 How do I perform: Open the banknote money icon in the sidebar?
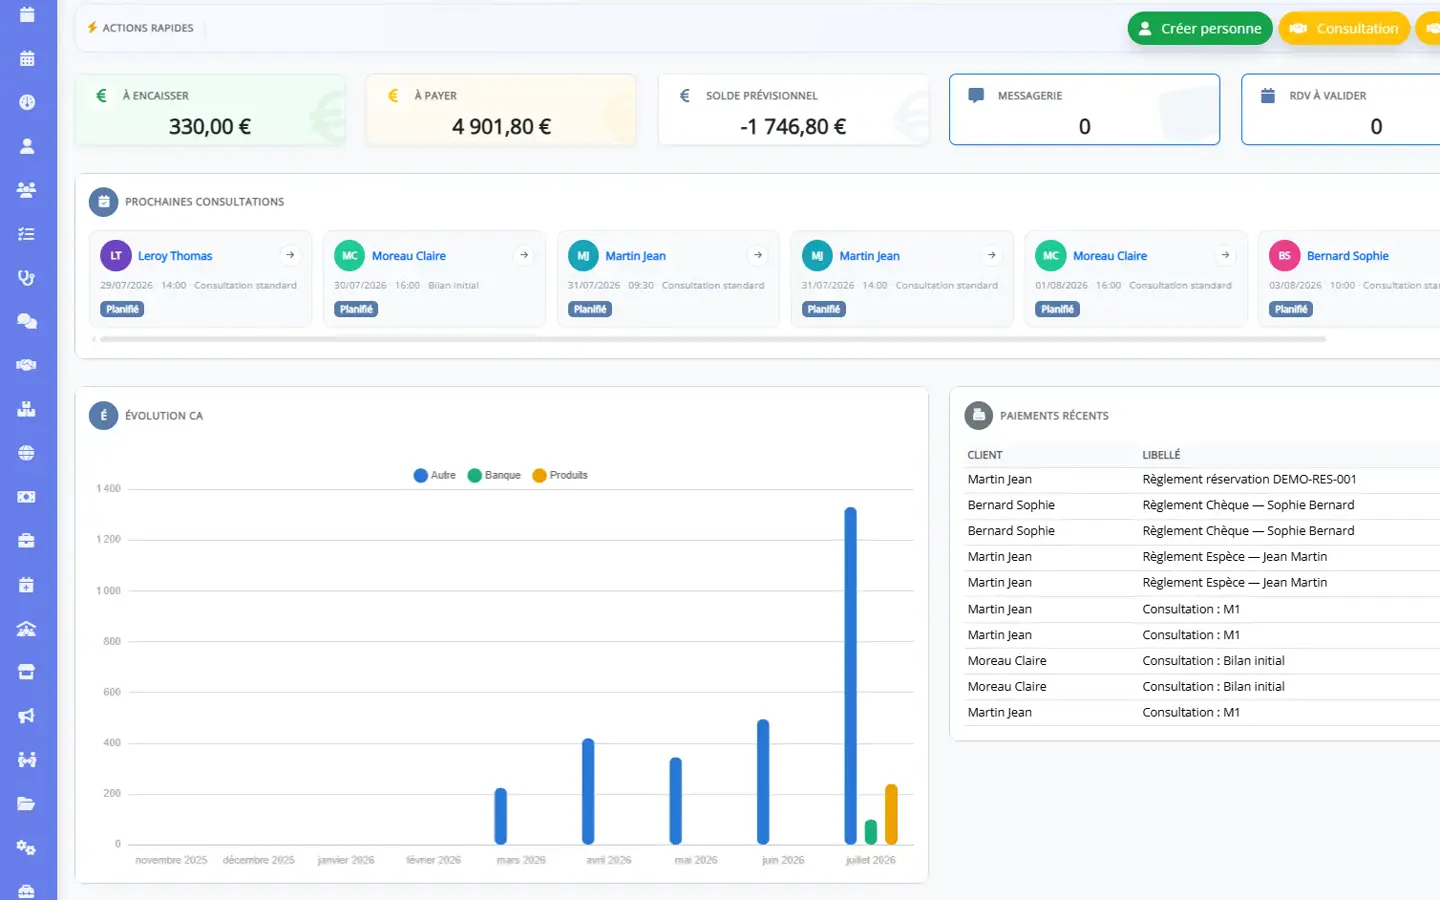27,497
